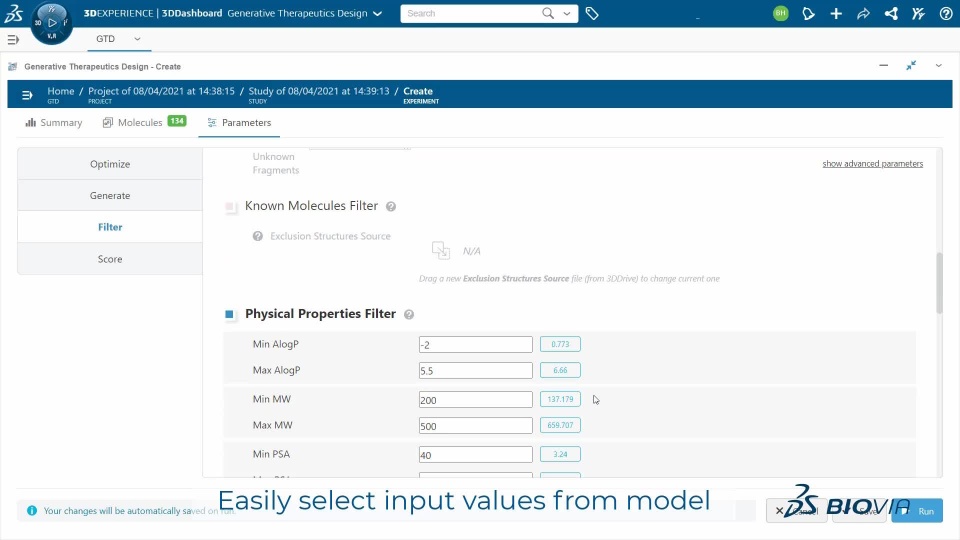Image resolution: width=960 pixels, height=540 pixels.
Task: Open notifications icon in top bar
Action: (809, 14)
